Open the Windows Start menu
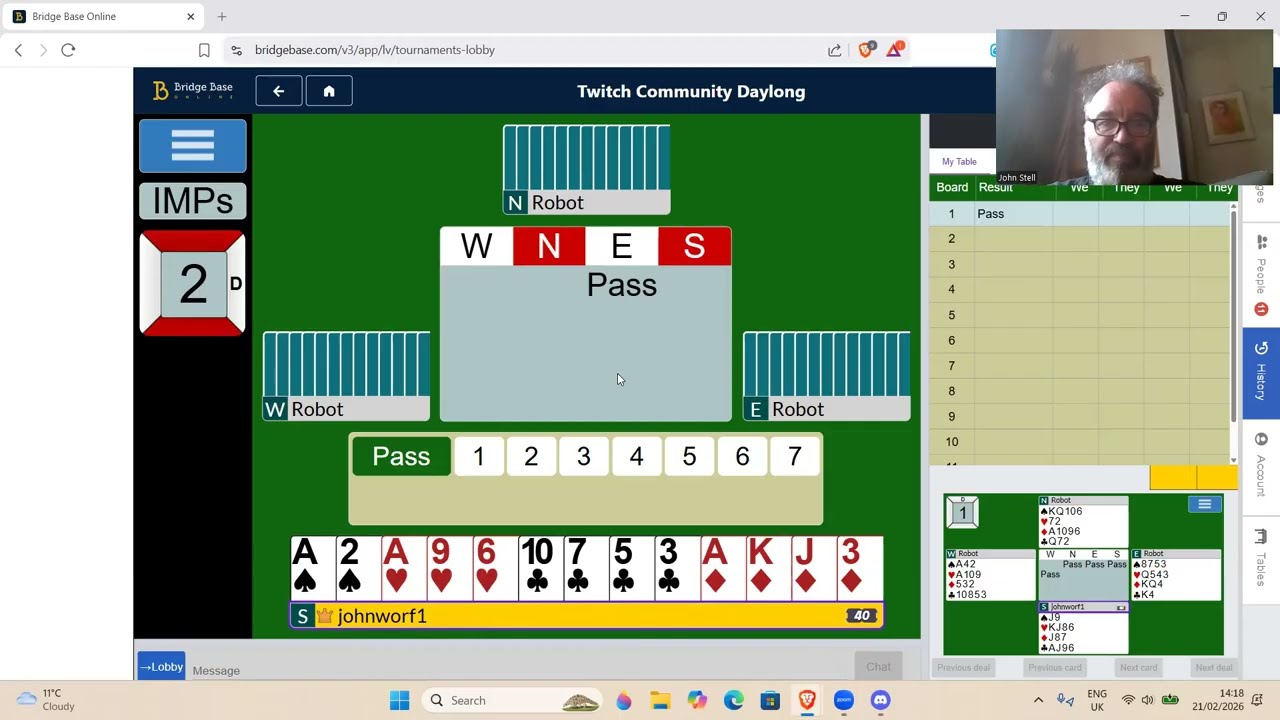The width and height of the screenshot is (1280, 720). coord(400,700)
